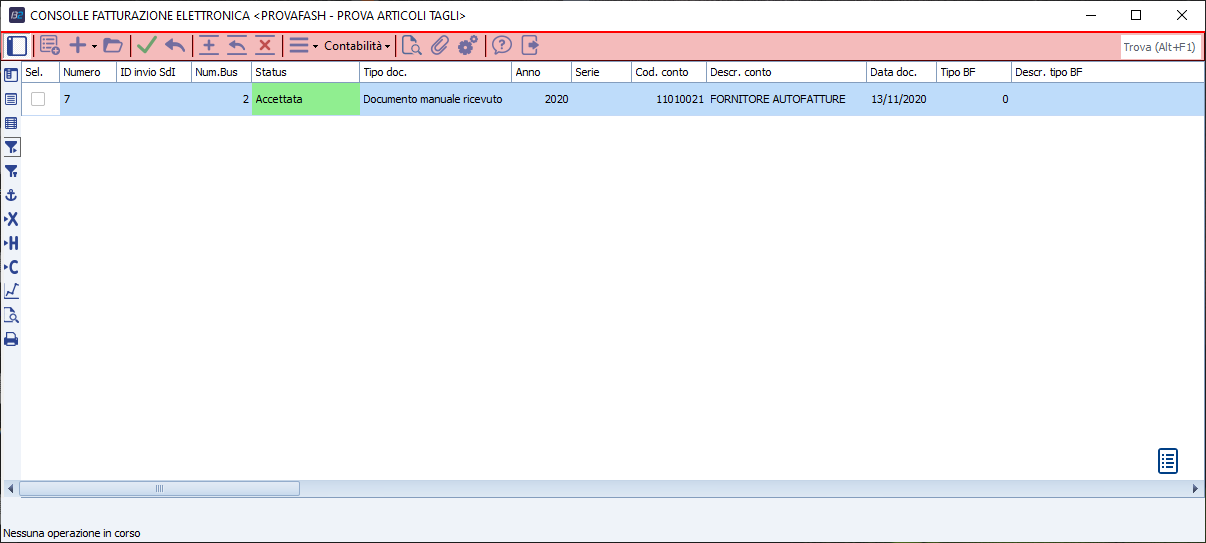Click the column chooser sidebar icon
1206x543 pixels.
point(11,74)
